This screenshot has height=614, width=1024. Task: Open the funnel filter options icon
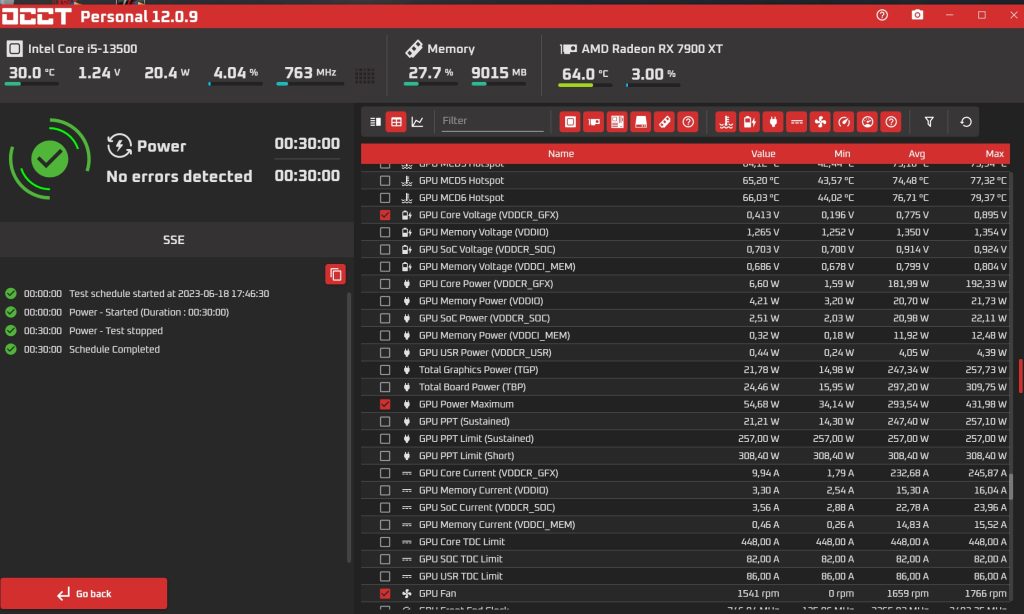pos(929,122)
